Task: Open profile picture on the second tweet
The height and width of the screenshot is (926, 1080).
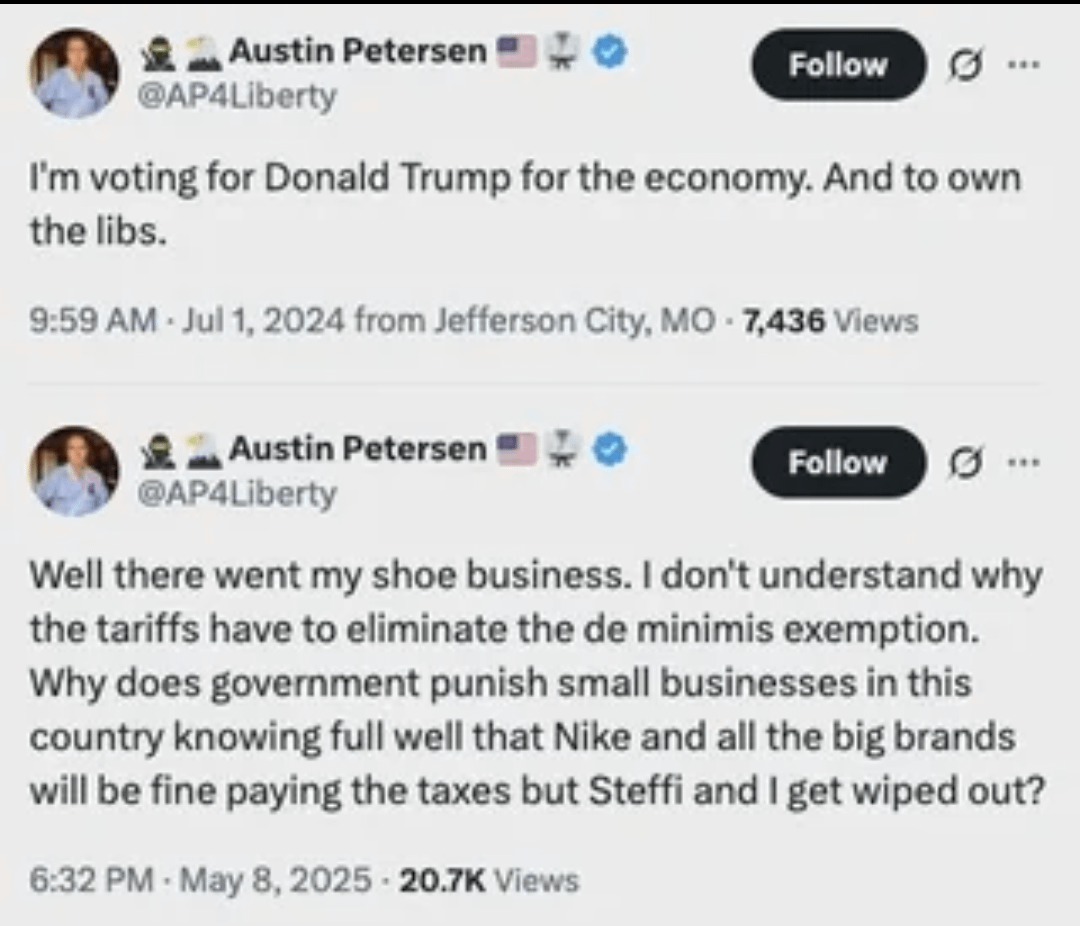Action: coord(74,471)
